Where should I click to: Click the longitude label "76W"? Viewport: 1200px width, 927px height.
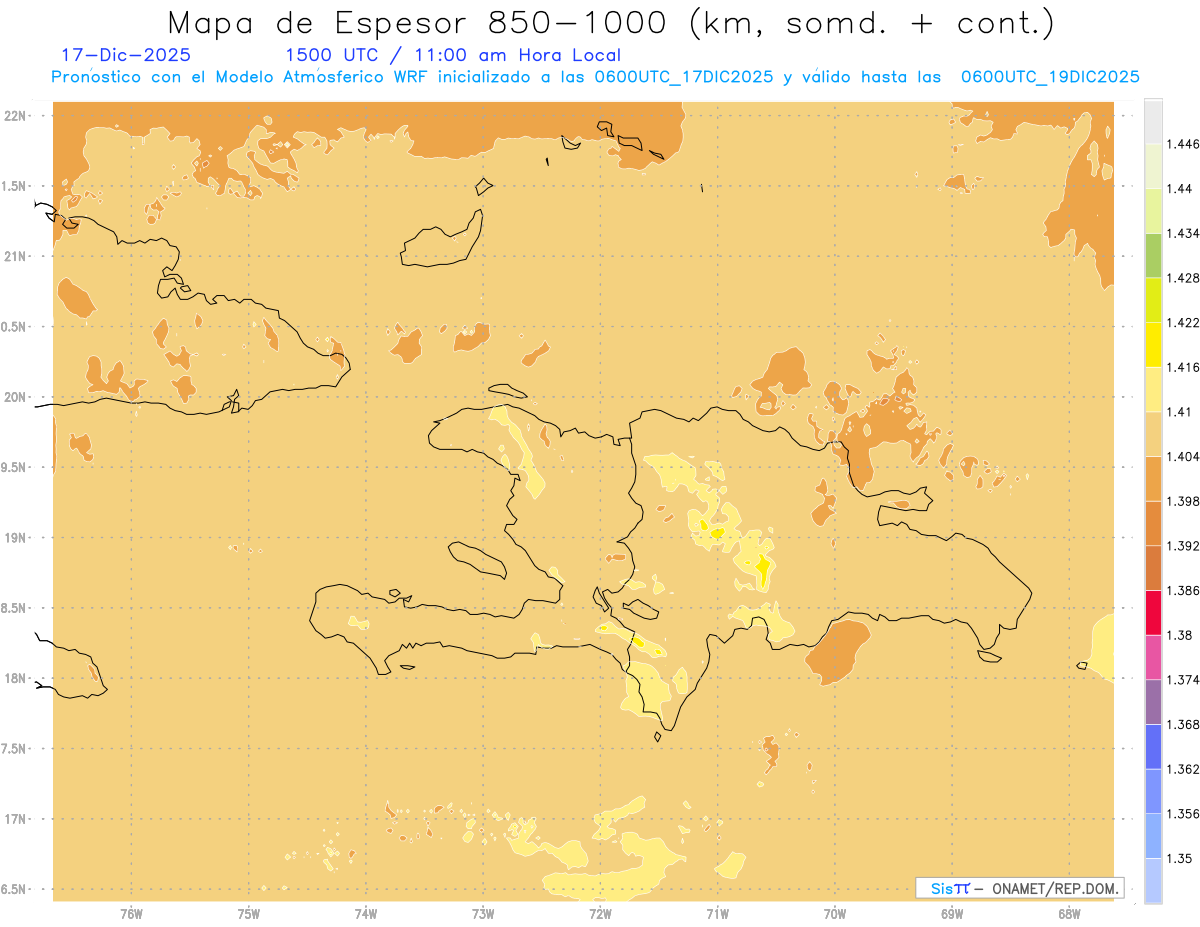pyautogui.click(x=131, y=914)
